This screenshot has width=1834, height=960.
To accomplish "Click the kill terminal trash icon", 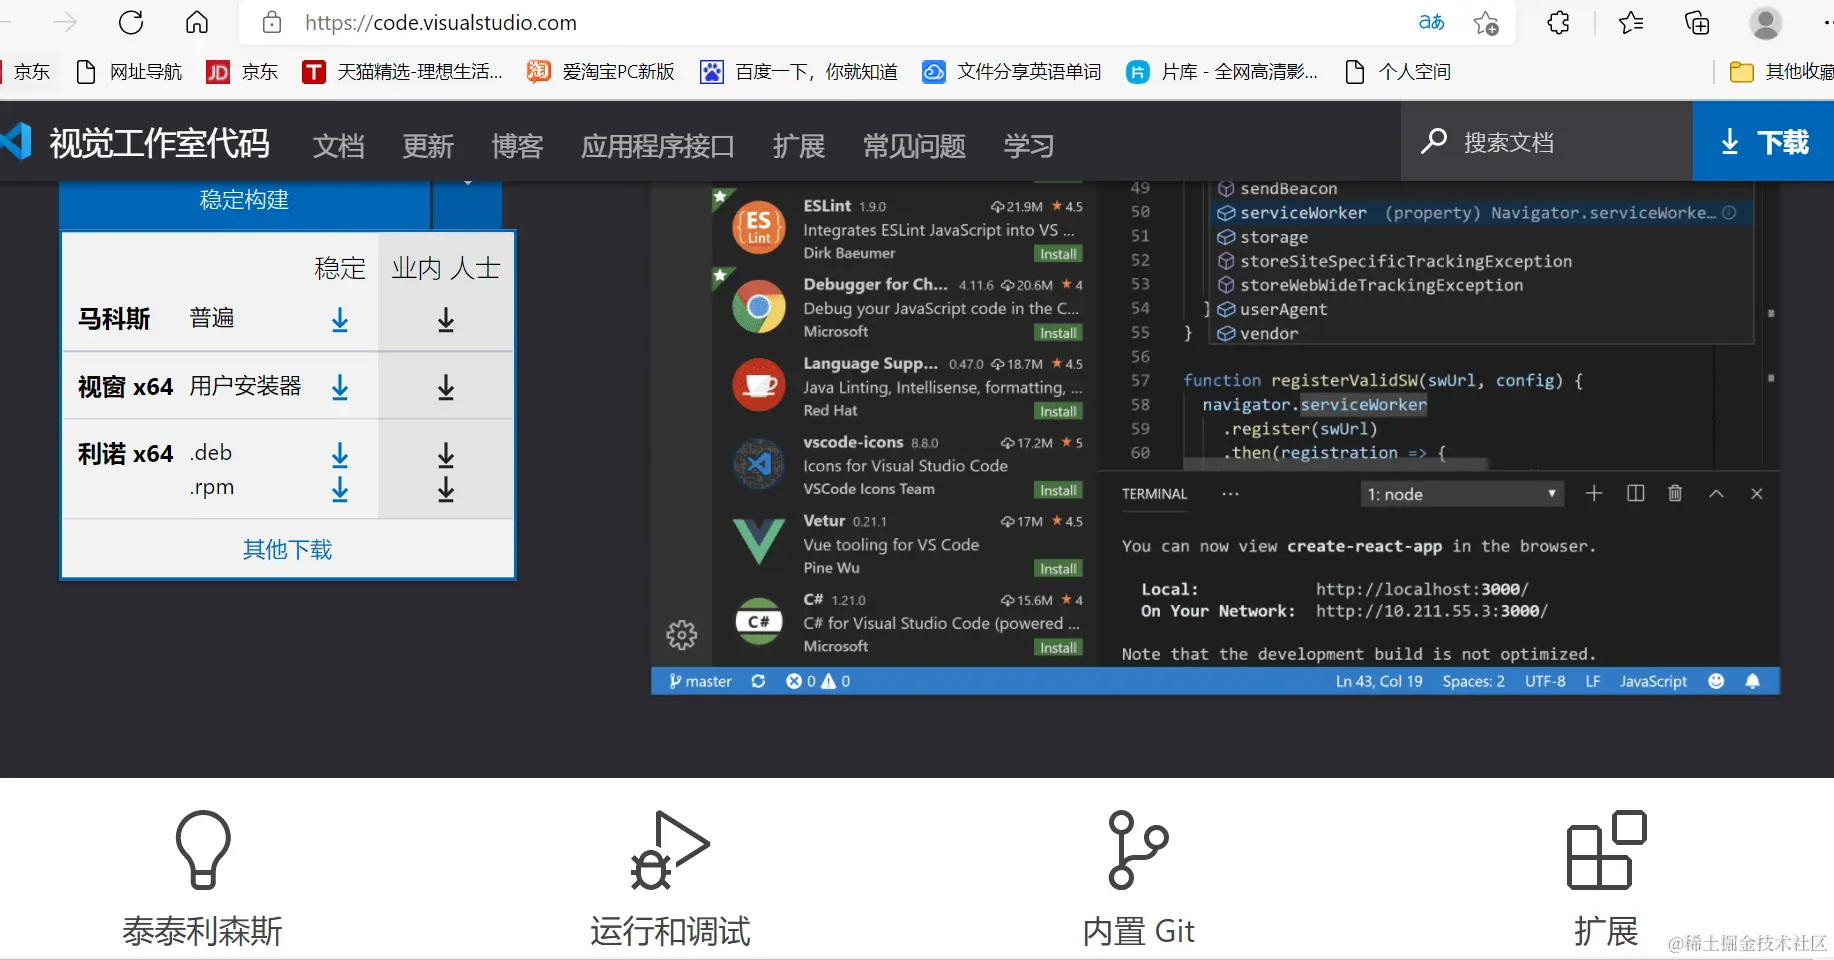I will (x=1675, y=493).
